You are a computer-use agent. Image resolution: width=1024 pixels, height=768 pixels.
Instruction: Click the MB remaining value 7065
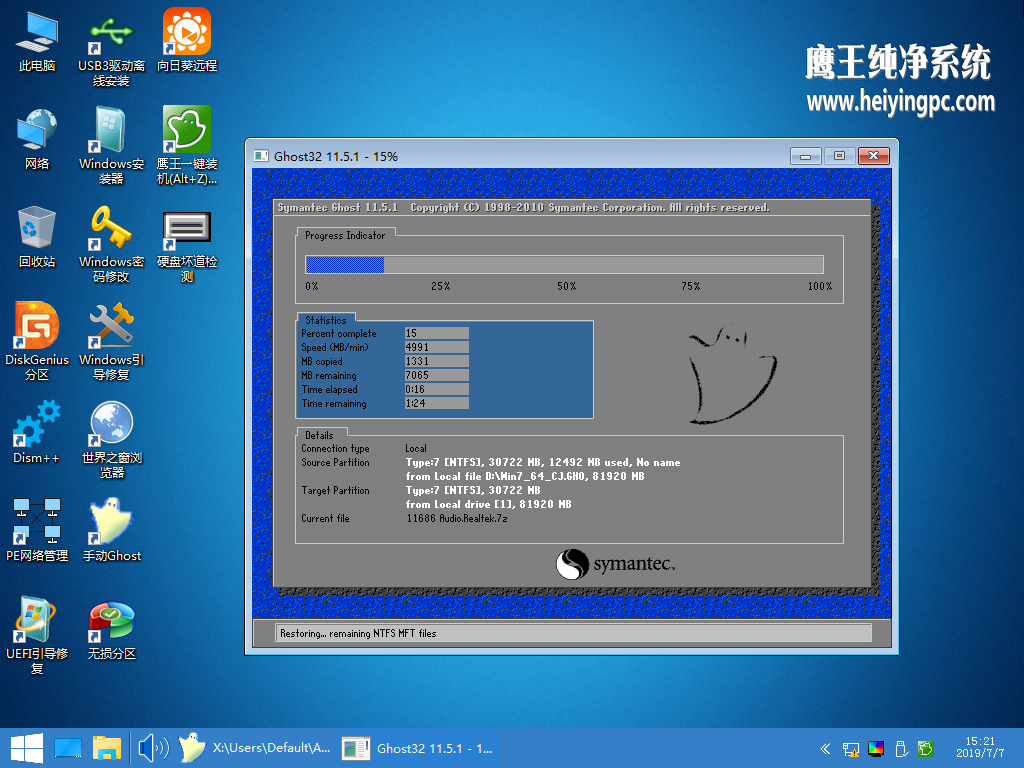(436, 376)
